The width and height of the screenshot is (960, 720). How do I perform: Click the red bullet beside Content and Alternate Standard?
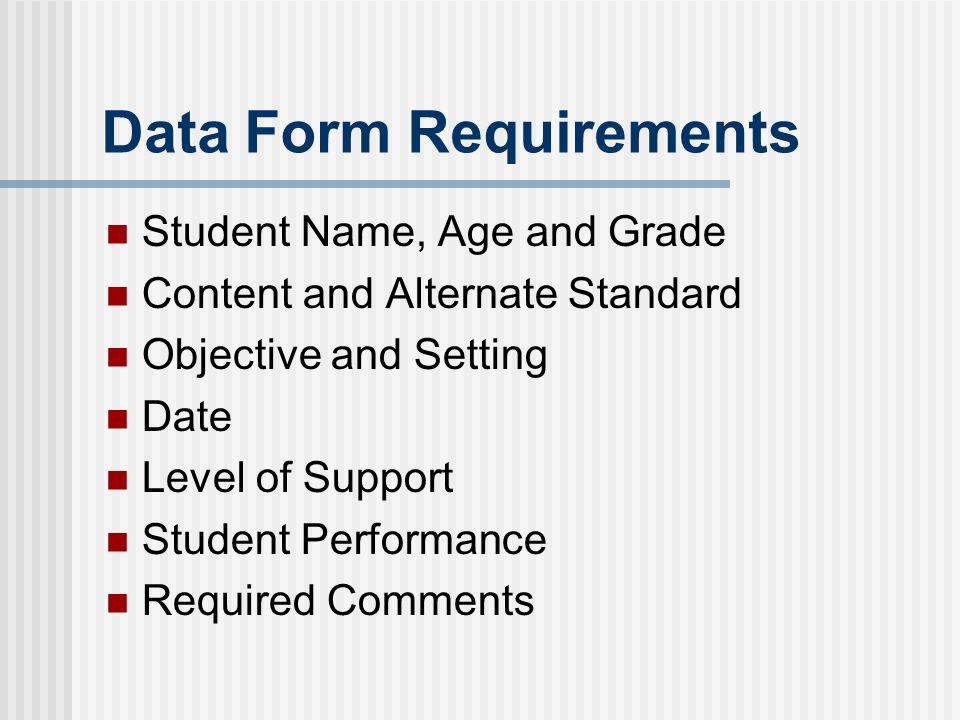coord(117,296)
